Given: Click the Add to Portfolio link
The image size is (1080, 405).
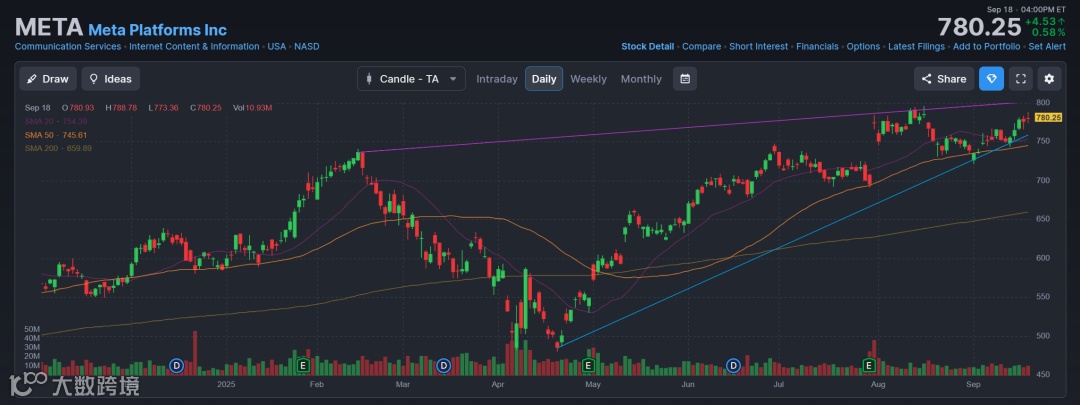Looking at the screenshot, I should point(986,46).
